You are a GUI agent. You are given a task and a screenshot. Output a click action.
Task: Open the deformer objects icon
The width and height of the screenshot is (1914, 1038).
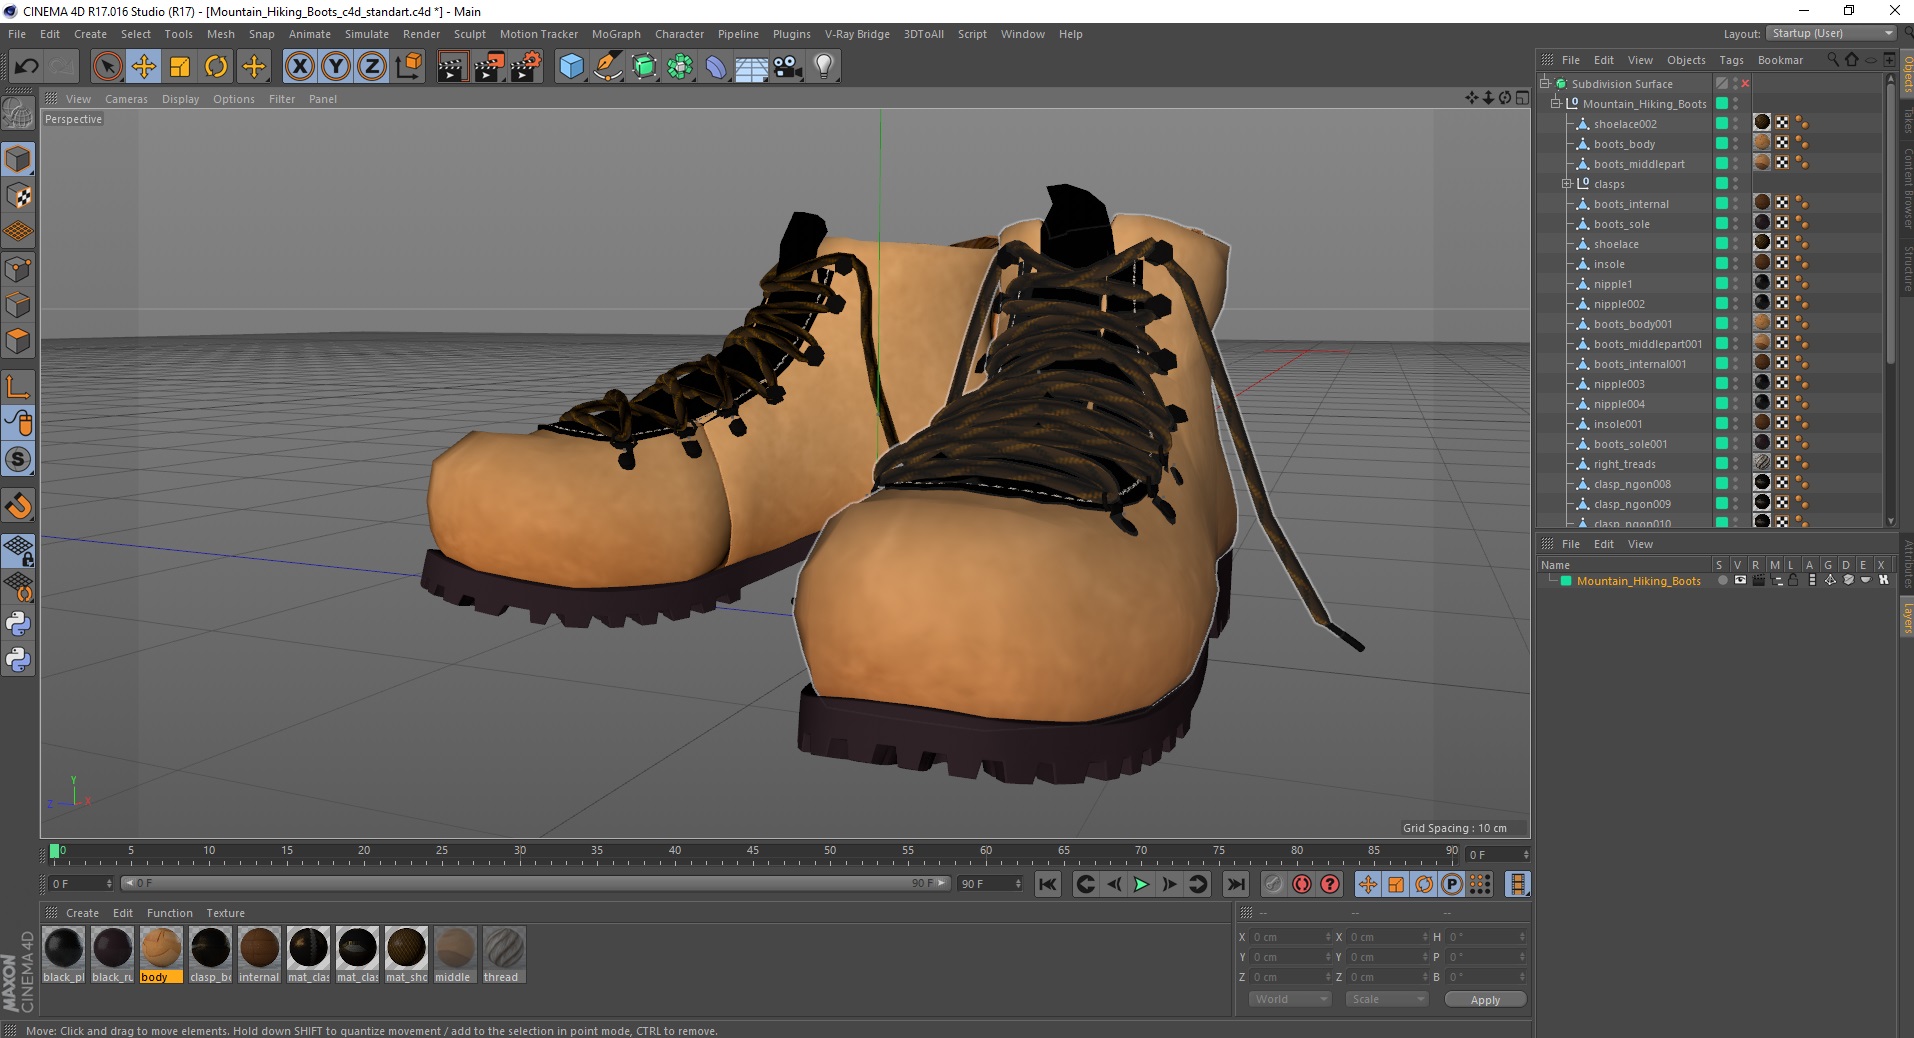tap(717, 67)
